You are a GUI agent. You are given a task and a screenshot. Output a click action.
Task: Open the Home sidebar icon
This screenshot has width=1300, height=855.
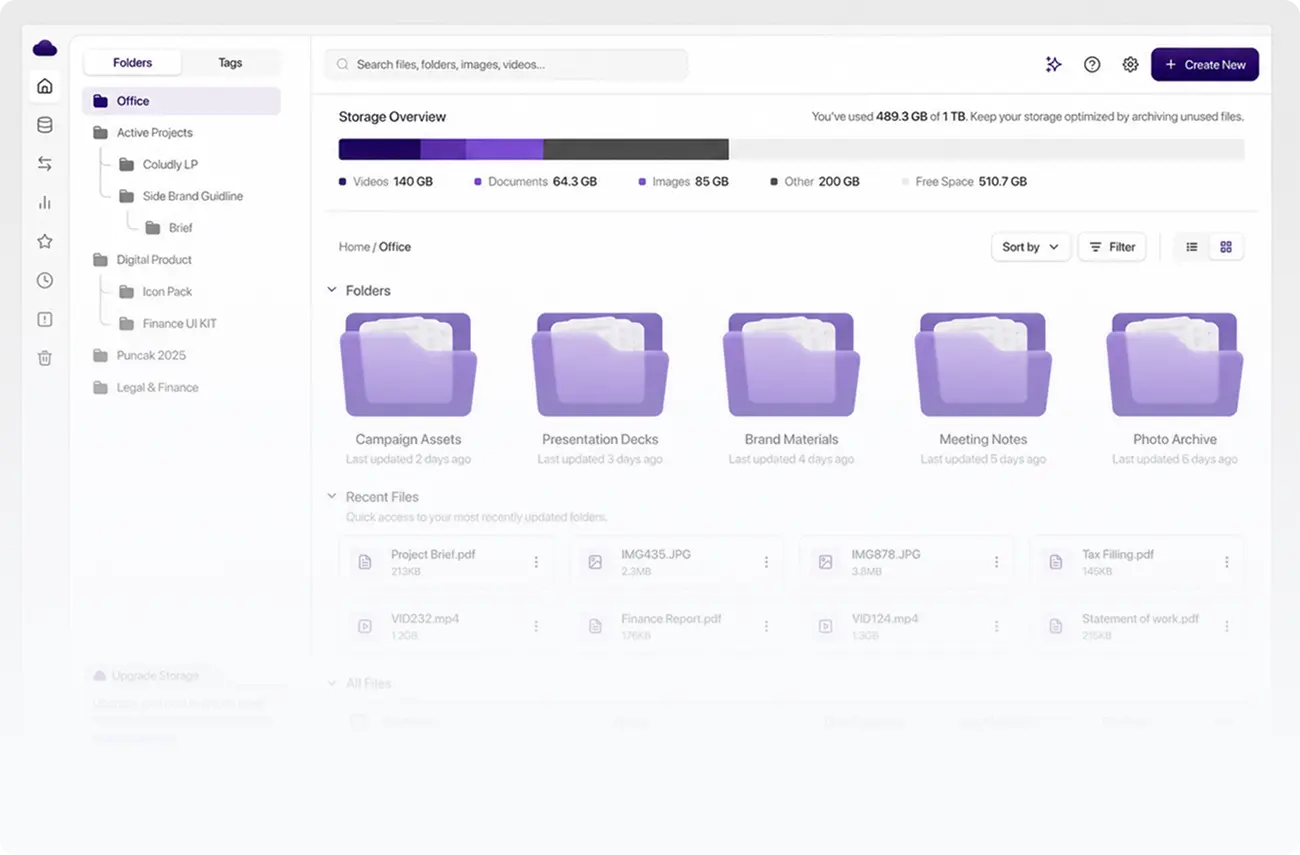(x=44, y=86)
